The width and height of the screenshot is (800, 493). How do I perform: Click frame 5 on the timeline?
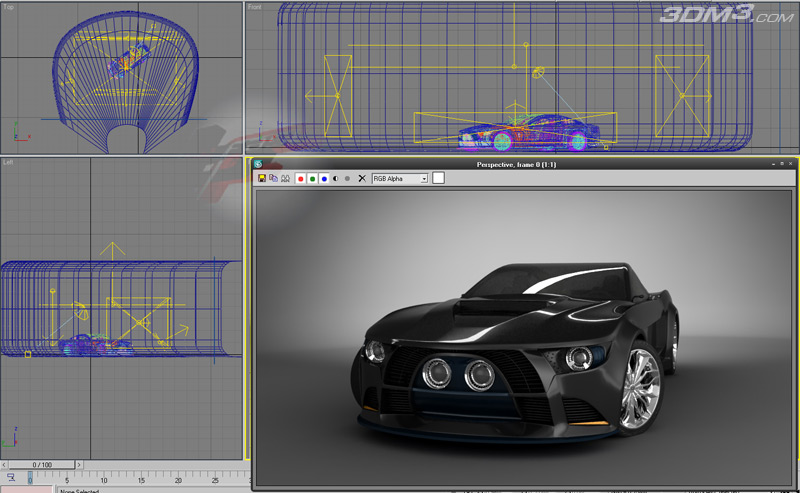[x=67, y=480]
